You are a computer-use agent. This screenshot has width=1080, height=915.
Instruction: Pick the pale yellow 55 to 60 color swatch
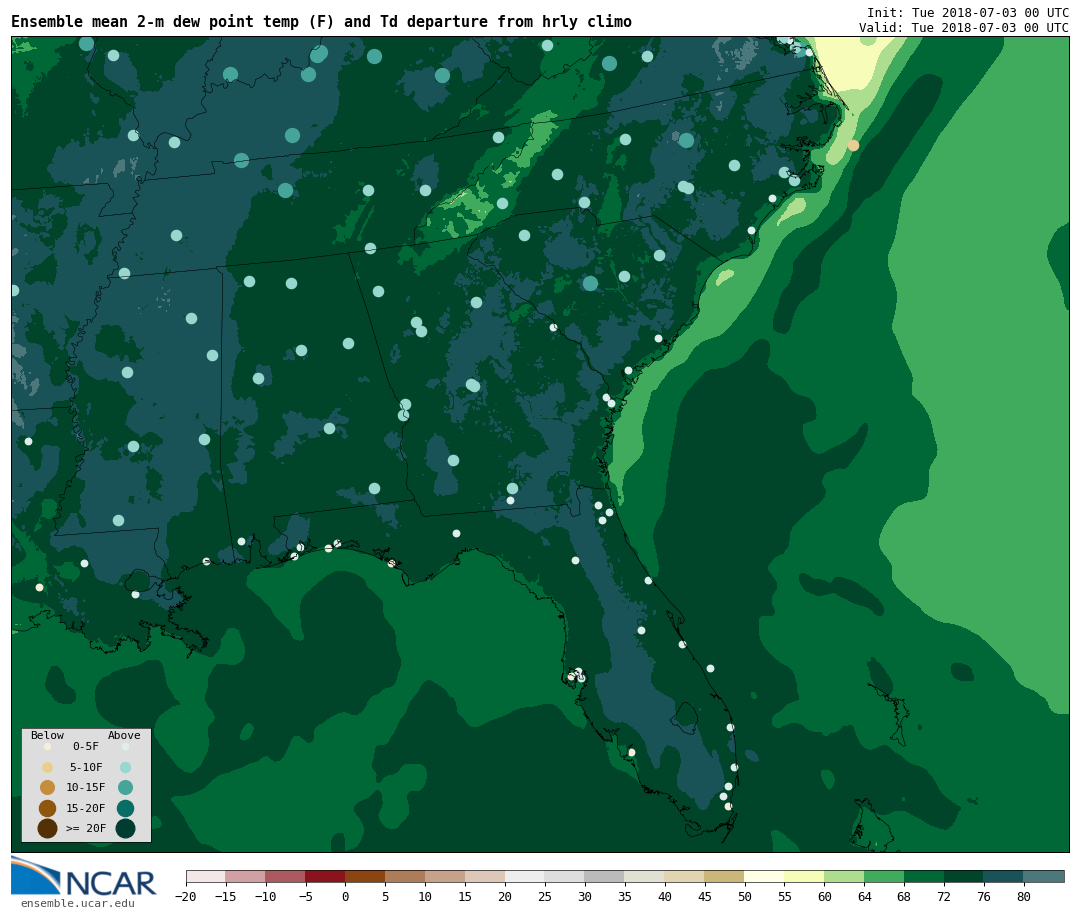tap(804, 877)
